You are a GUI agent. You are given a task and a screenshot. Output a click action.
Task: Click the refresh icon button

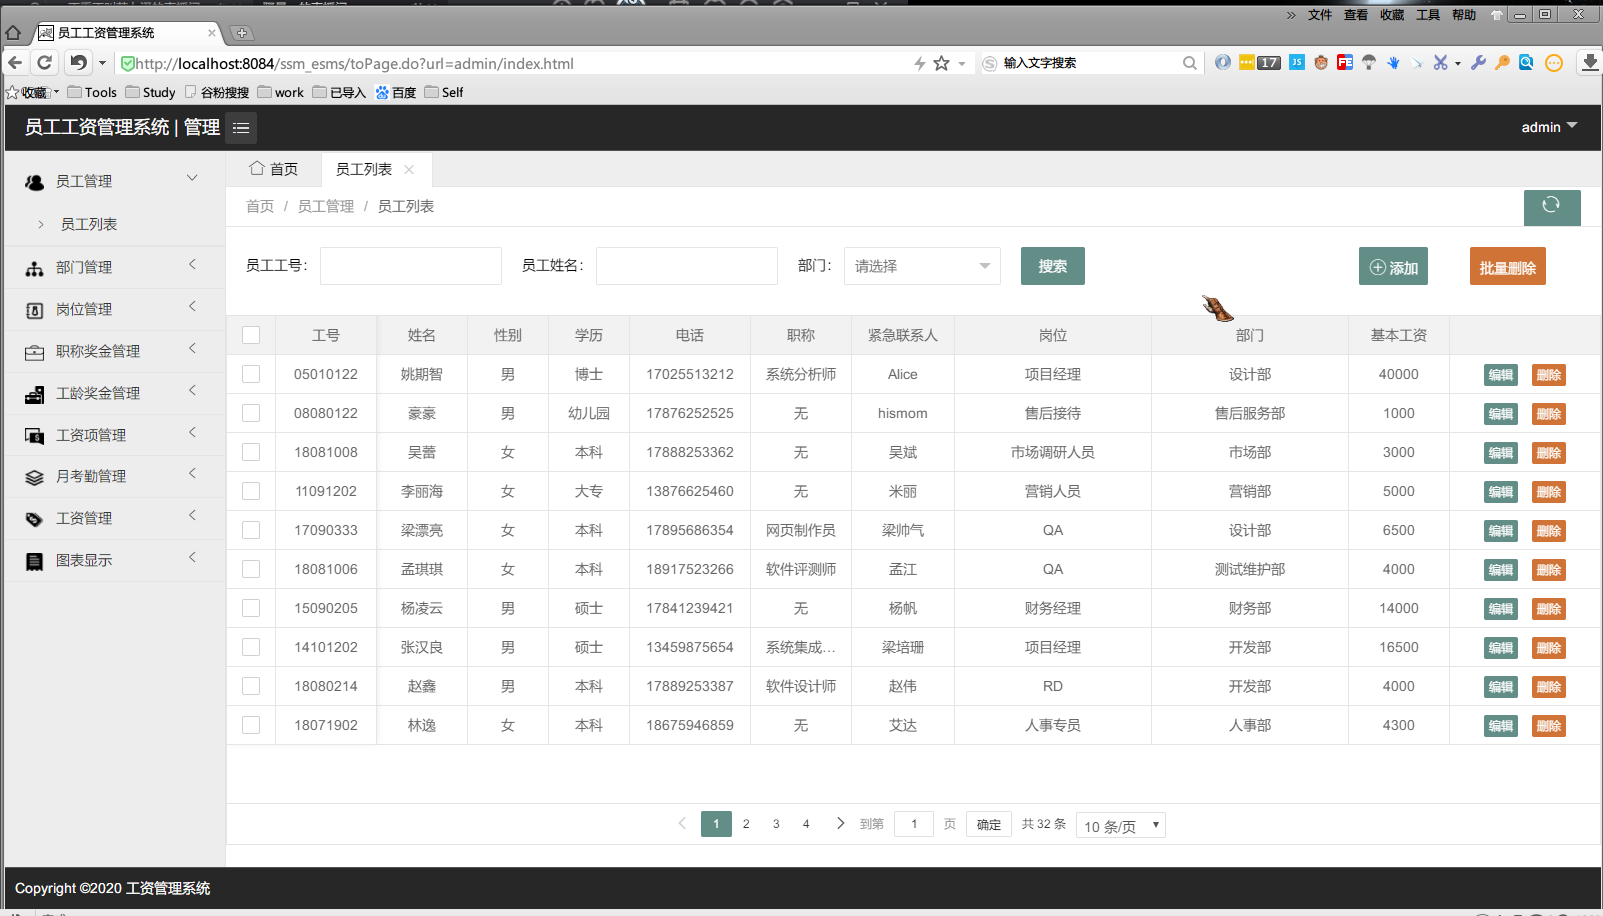click(x=1551, y=206)
